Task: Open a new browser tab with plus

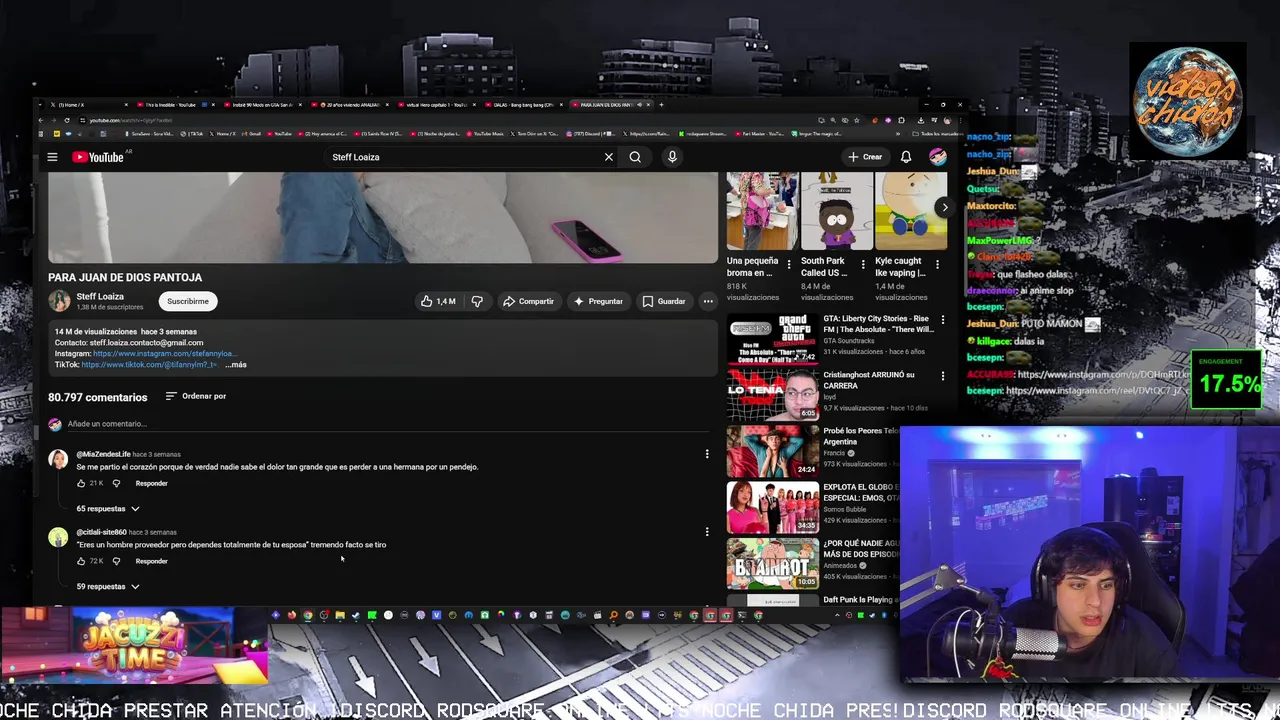Action: pos(661,104)
